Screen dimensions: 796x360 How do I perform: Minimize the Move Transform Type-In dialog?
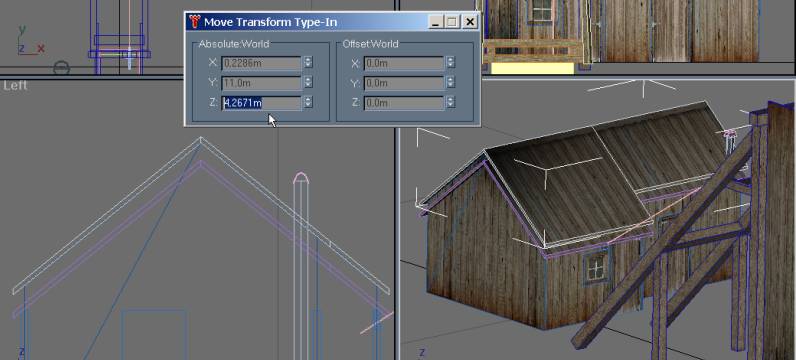pyautogui.click(x=436, y=22)
